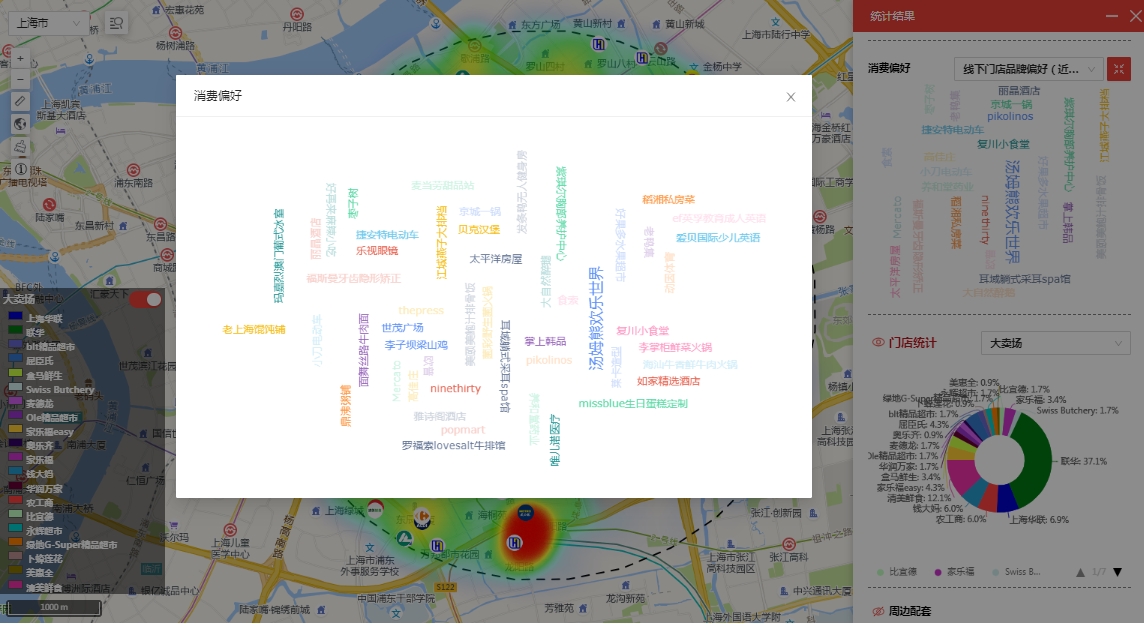Click 统计结果 panel header title

(x=892, y=16)
